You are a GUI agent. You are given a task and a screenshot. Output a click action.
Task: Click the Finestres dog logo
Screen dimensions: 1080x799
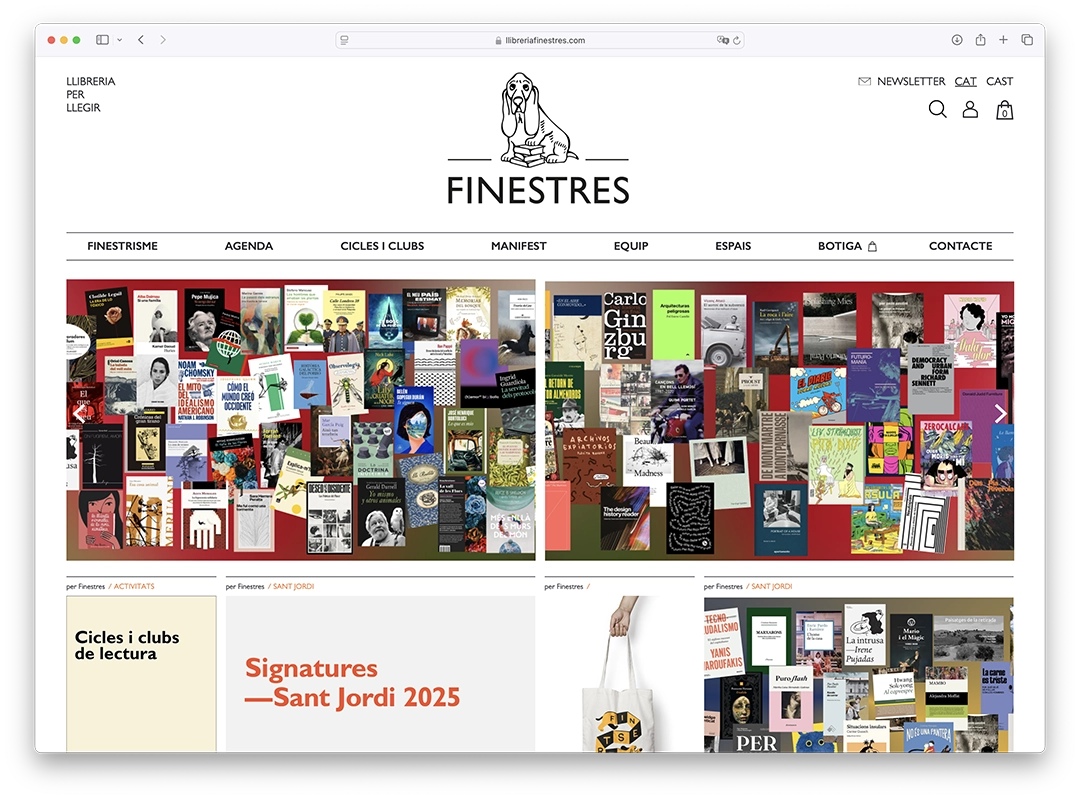point(538,120)
